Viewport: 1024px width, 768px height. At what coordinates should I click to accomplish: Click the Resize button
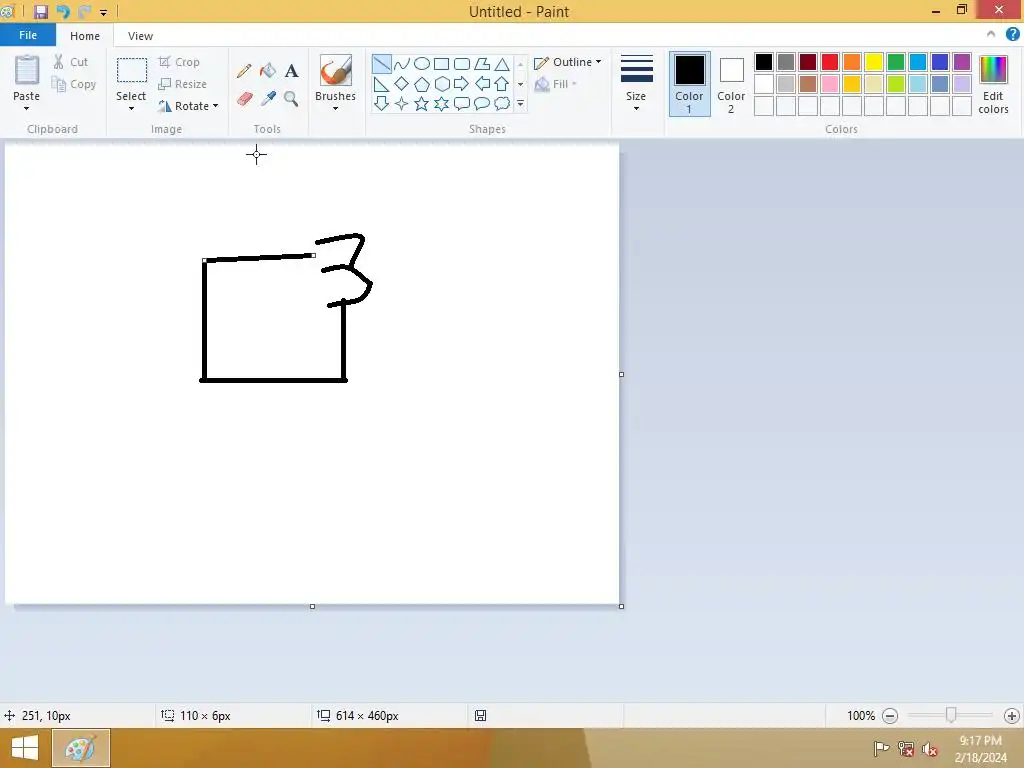[183, 84]
